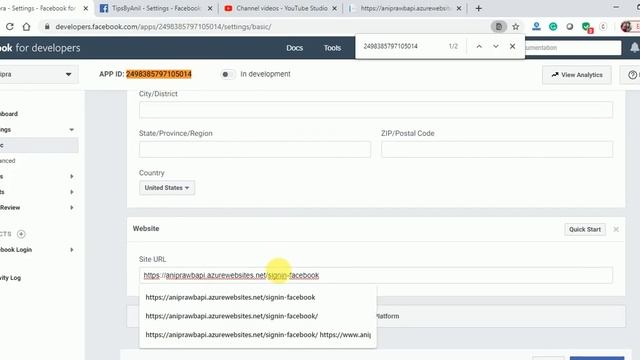Click the Facebook for developers logo

pos(40,48)
